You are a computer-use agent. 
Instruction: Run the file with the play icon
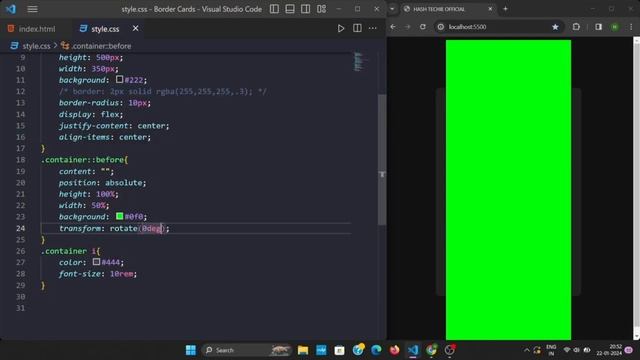(x=340, y=28)
